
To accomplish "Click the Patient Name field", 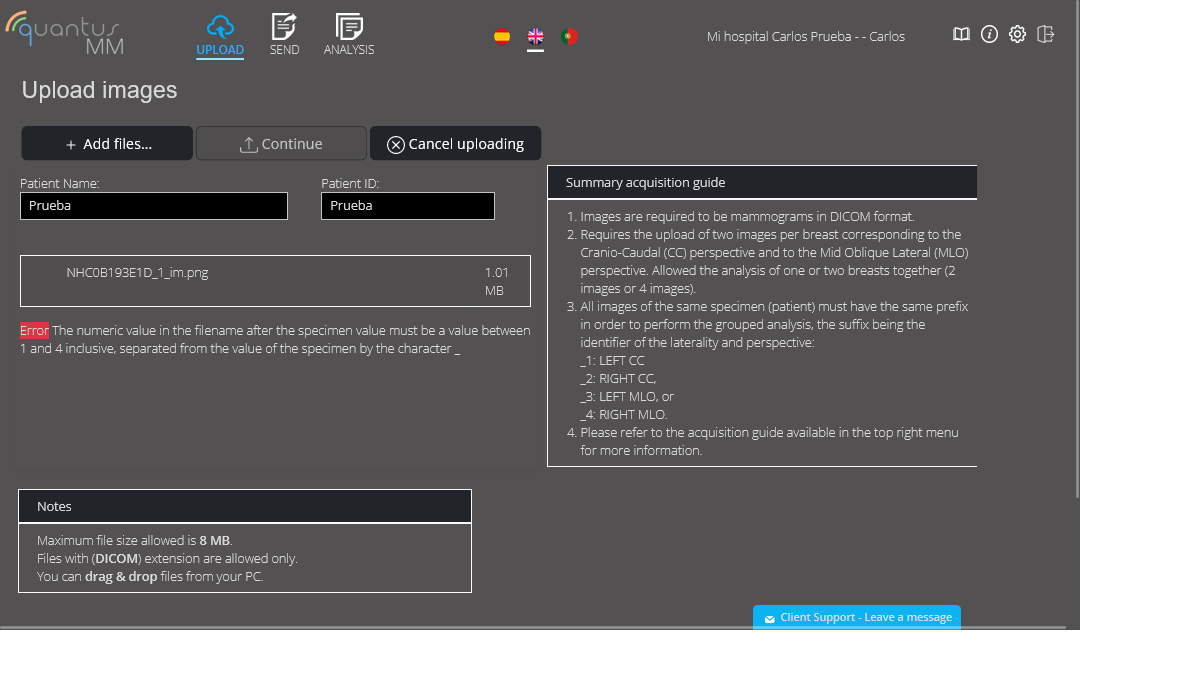I will point(154,206).
